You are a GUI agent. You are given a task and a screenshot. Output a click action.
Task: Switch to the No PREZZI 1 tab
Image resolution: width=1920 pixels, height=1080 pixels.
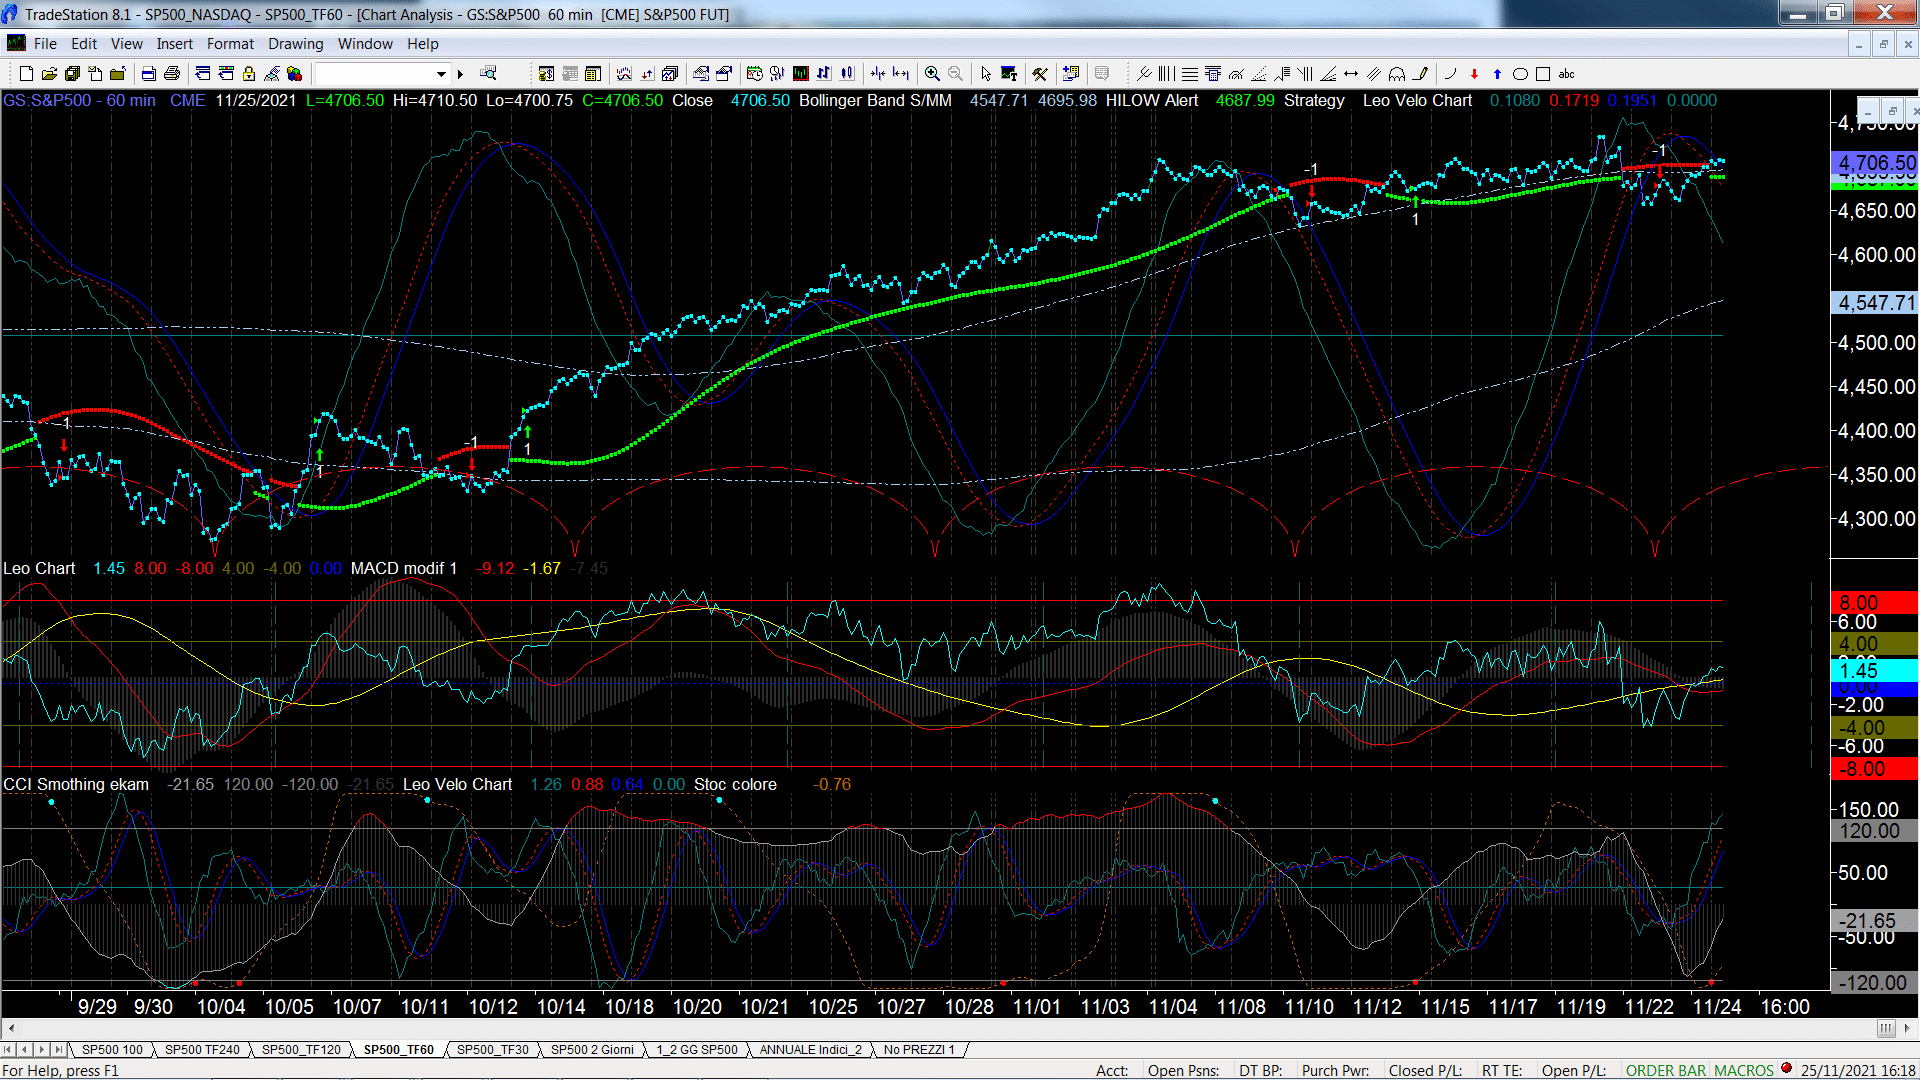(919, 1050)
